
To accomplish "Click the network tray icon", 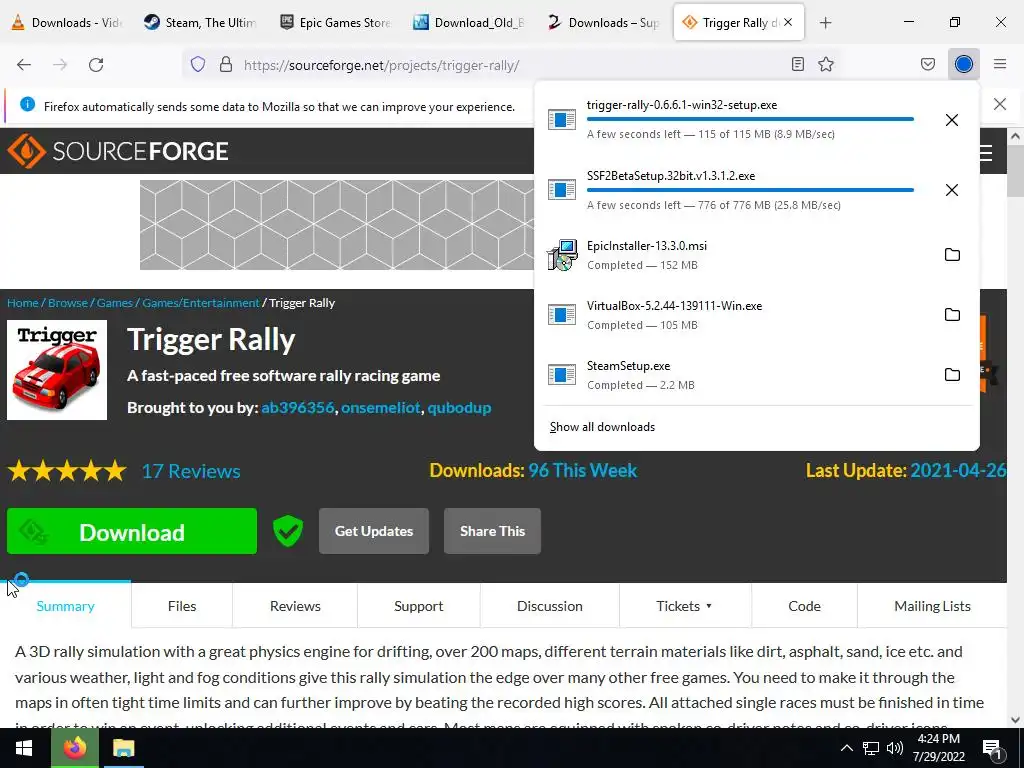I will coord(871,748).
